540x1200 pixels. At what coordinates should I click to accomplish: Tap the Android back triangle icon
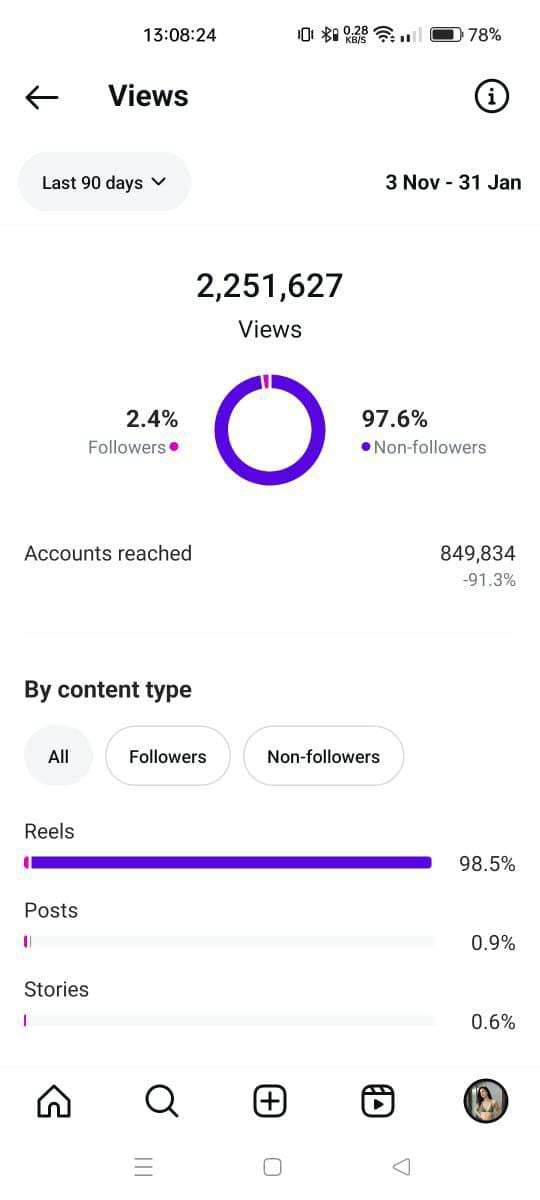coord(402,1166)
